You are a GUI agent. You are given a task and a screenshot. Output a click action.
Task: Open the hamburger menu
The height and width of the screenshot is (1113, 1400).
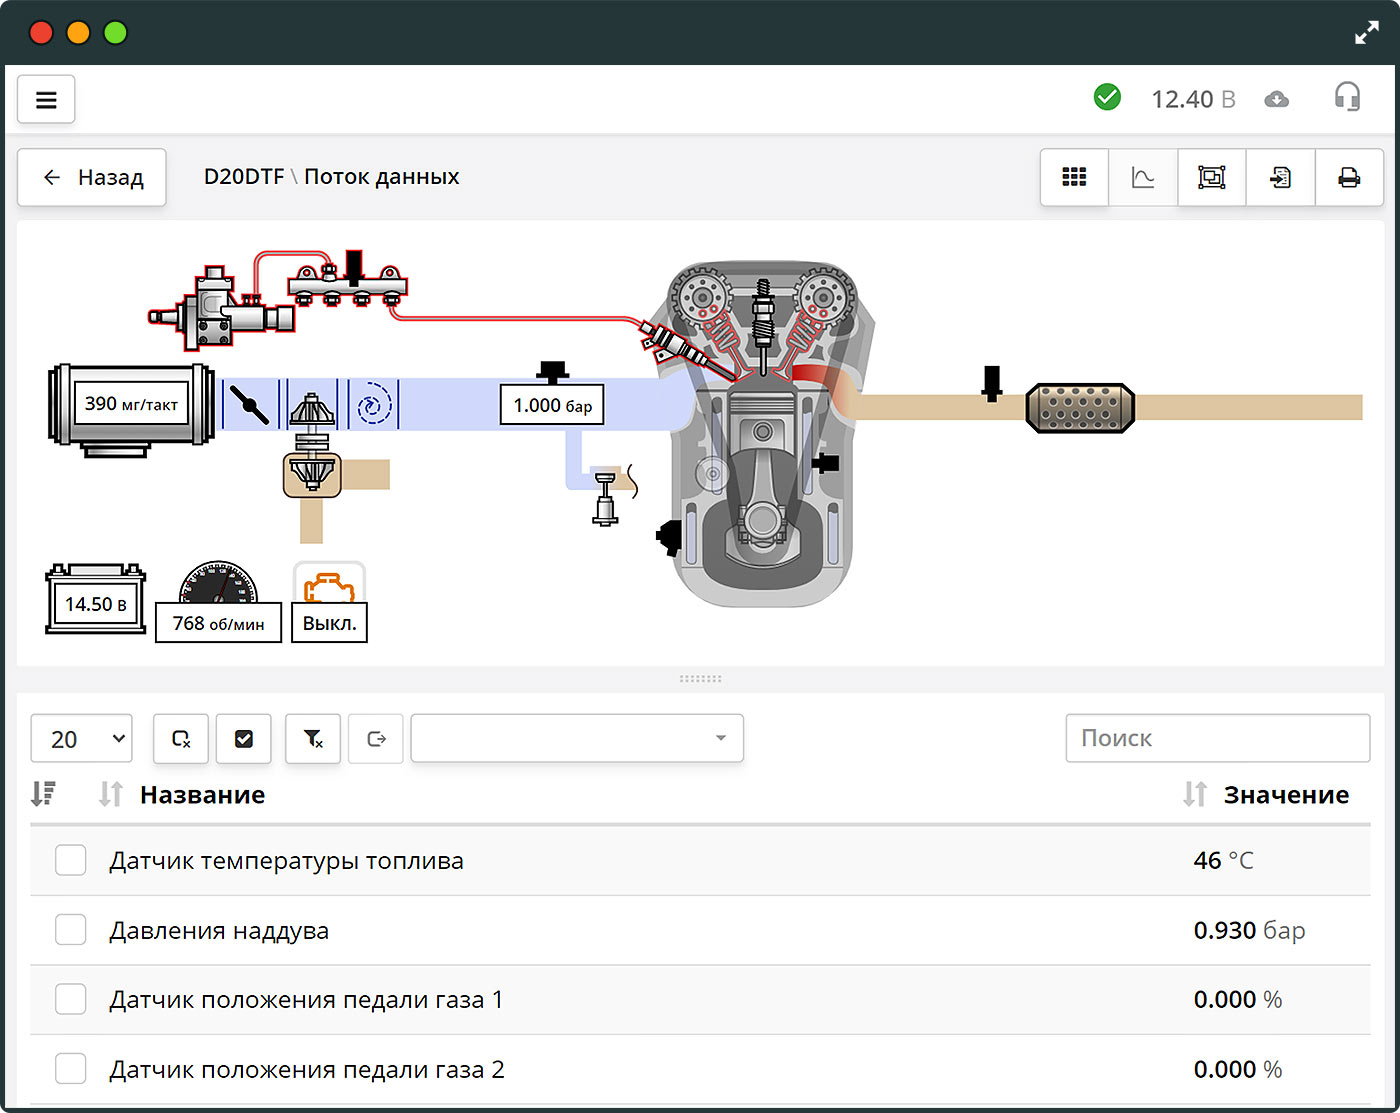(x=46, y=99)
